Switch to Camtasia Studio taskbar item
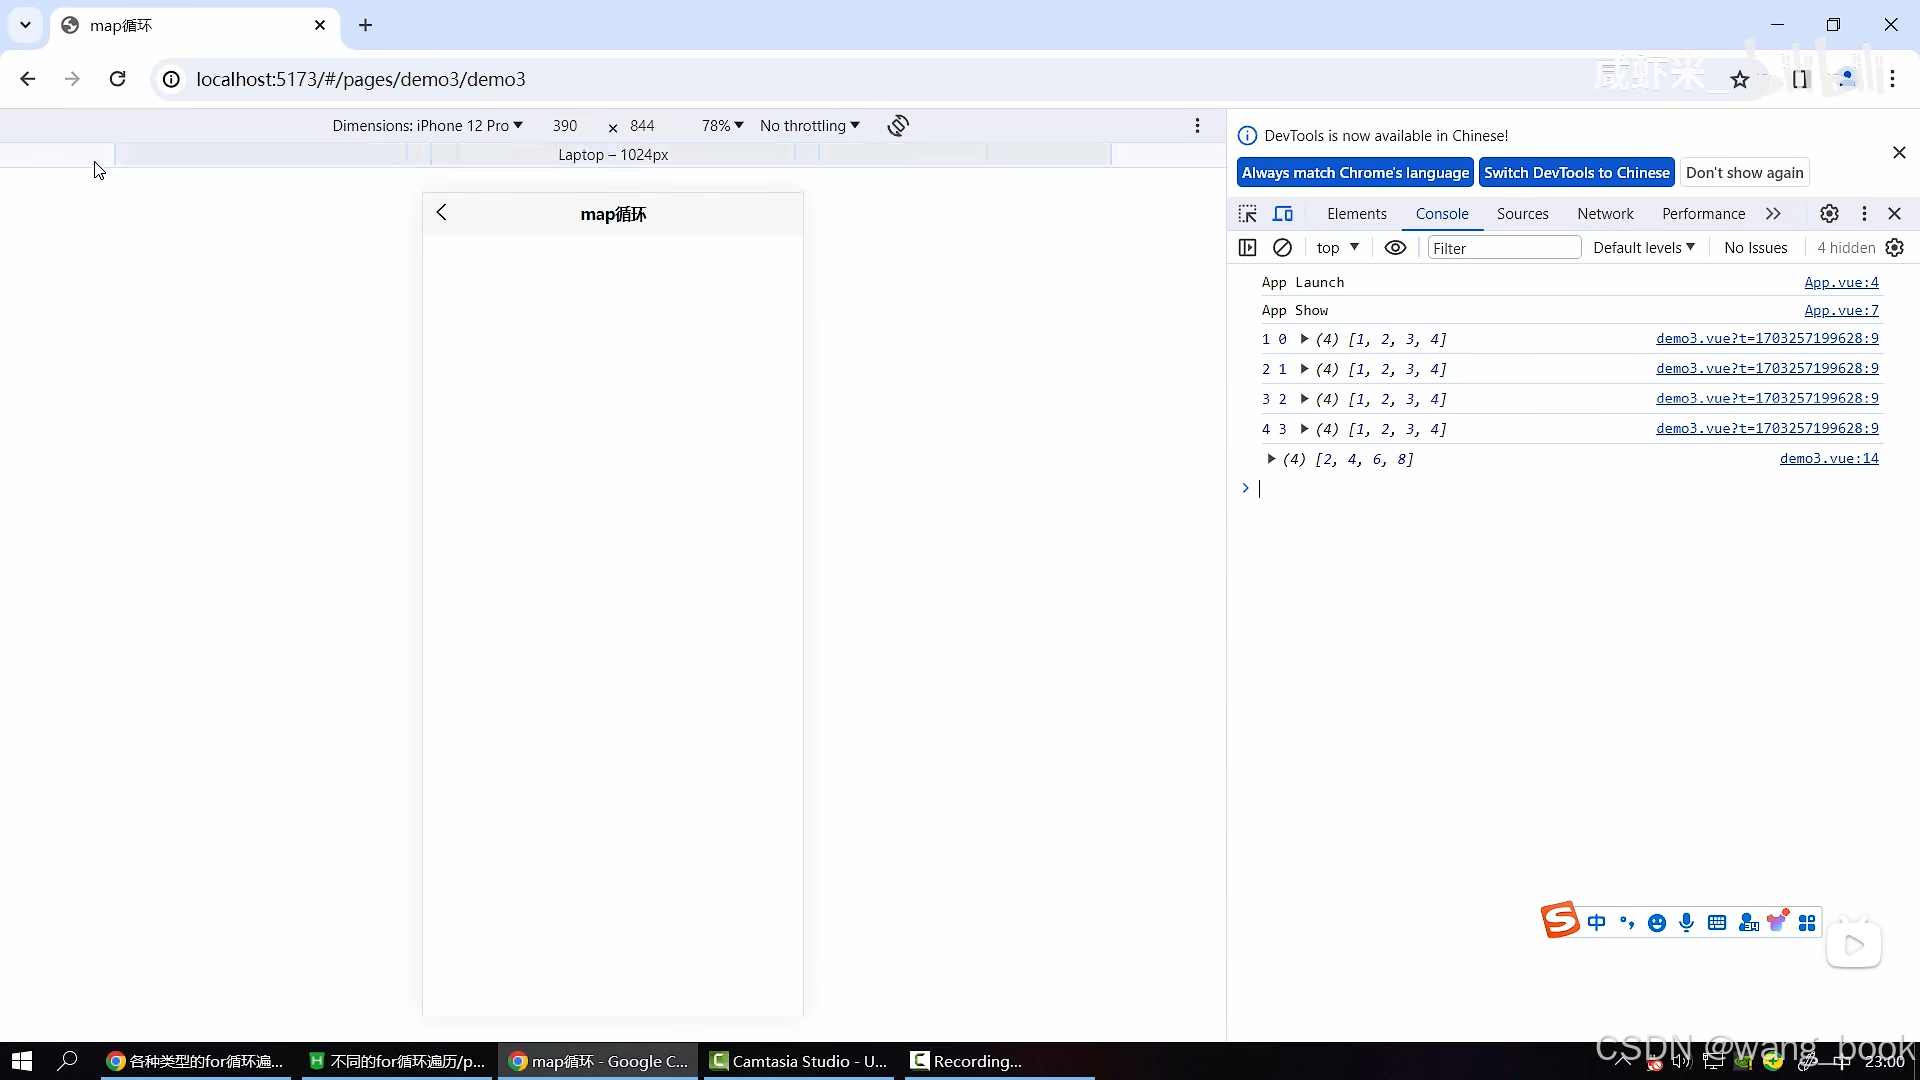 pos(798,1061)
